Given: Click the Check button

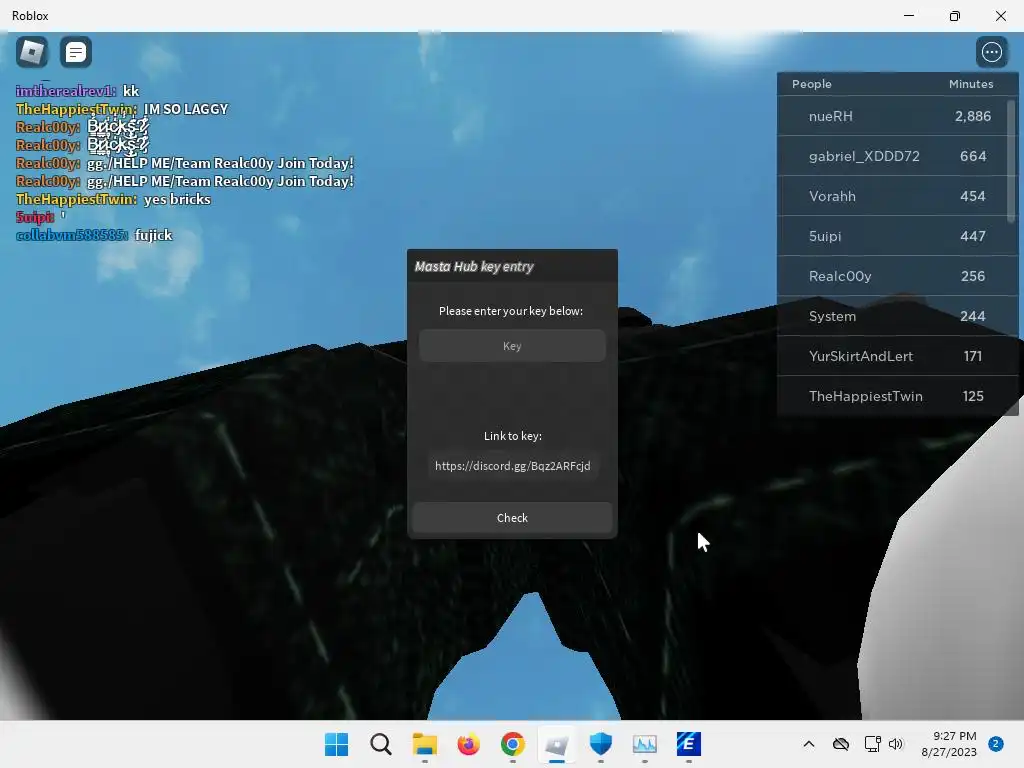Looking at the screenshot, I should click(512, 518).
